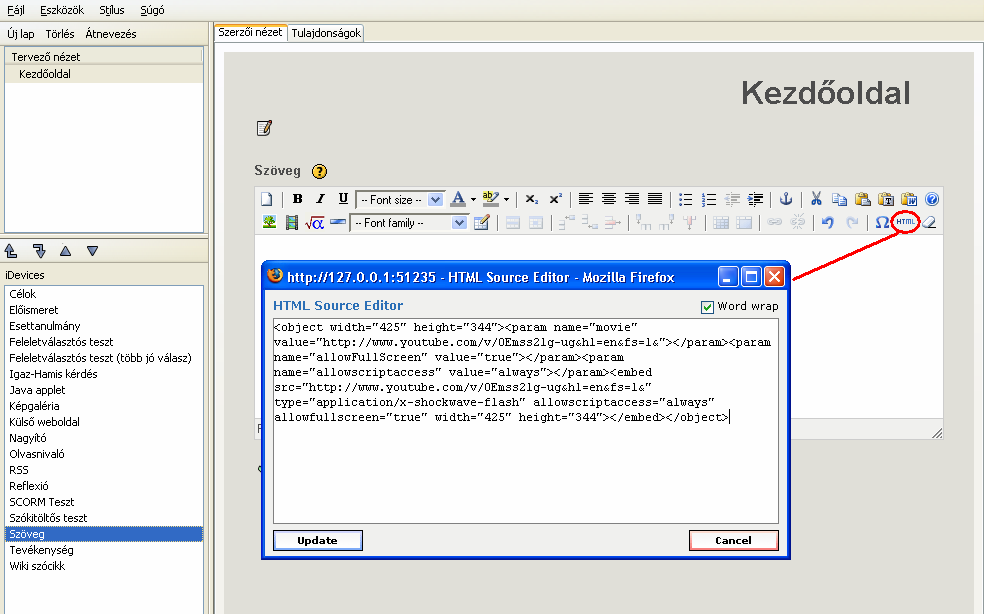Screen dimensions: 984x614
Task: Apply subscript formatting
Action: point(532,199)
